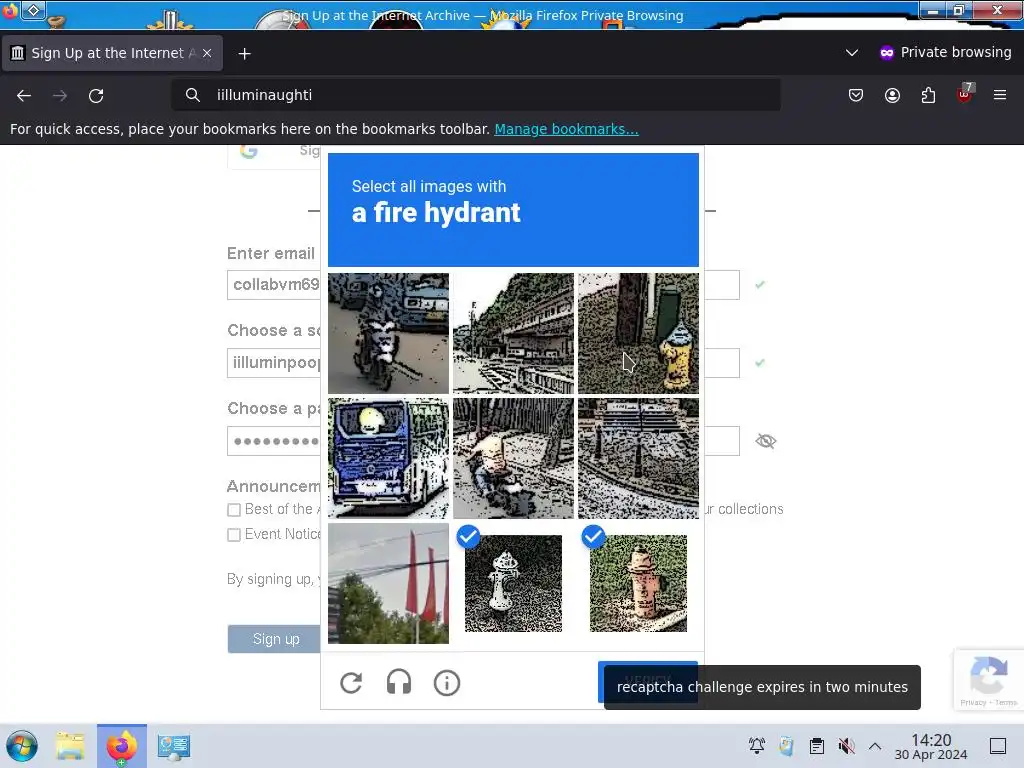Toggle the Best of the Archive checkbox
Image resolution: width=1024 pixels, height=768 pixels.
[234, 509]
